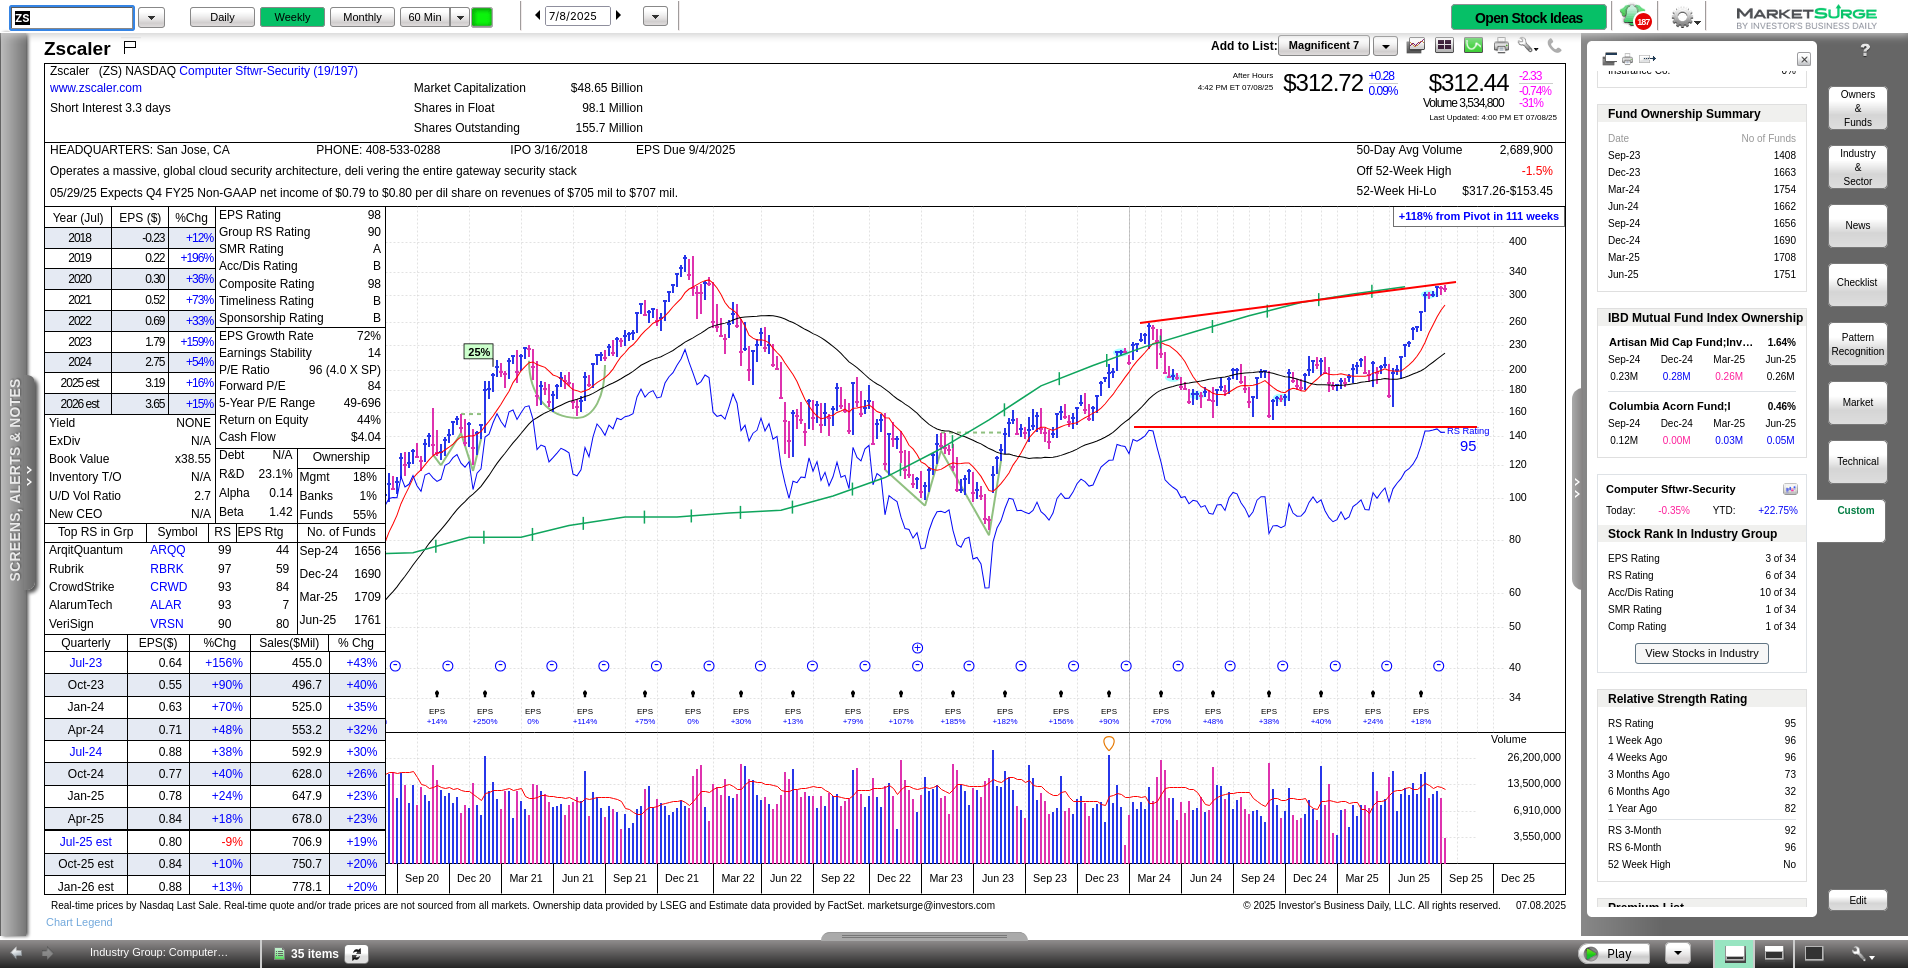The height and width of the screenshot is (968, 1908).
Task: Open Chart Legend link
Action: point(79,922)
